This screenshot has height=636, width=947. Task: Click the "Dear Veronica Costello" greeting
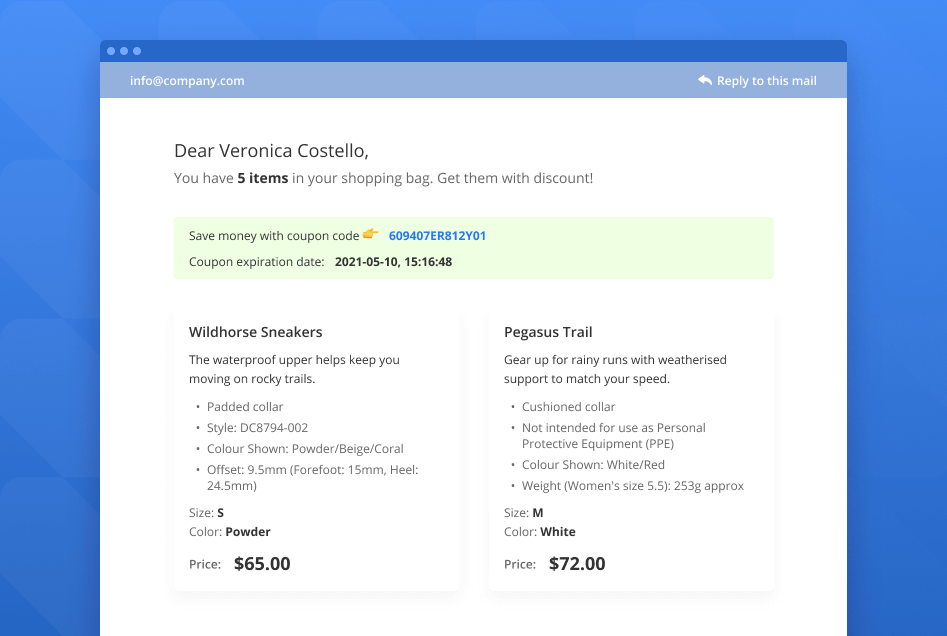[271, 151]
